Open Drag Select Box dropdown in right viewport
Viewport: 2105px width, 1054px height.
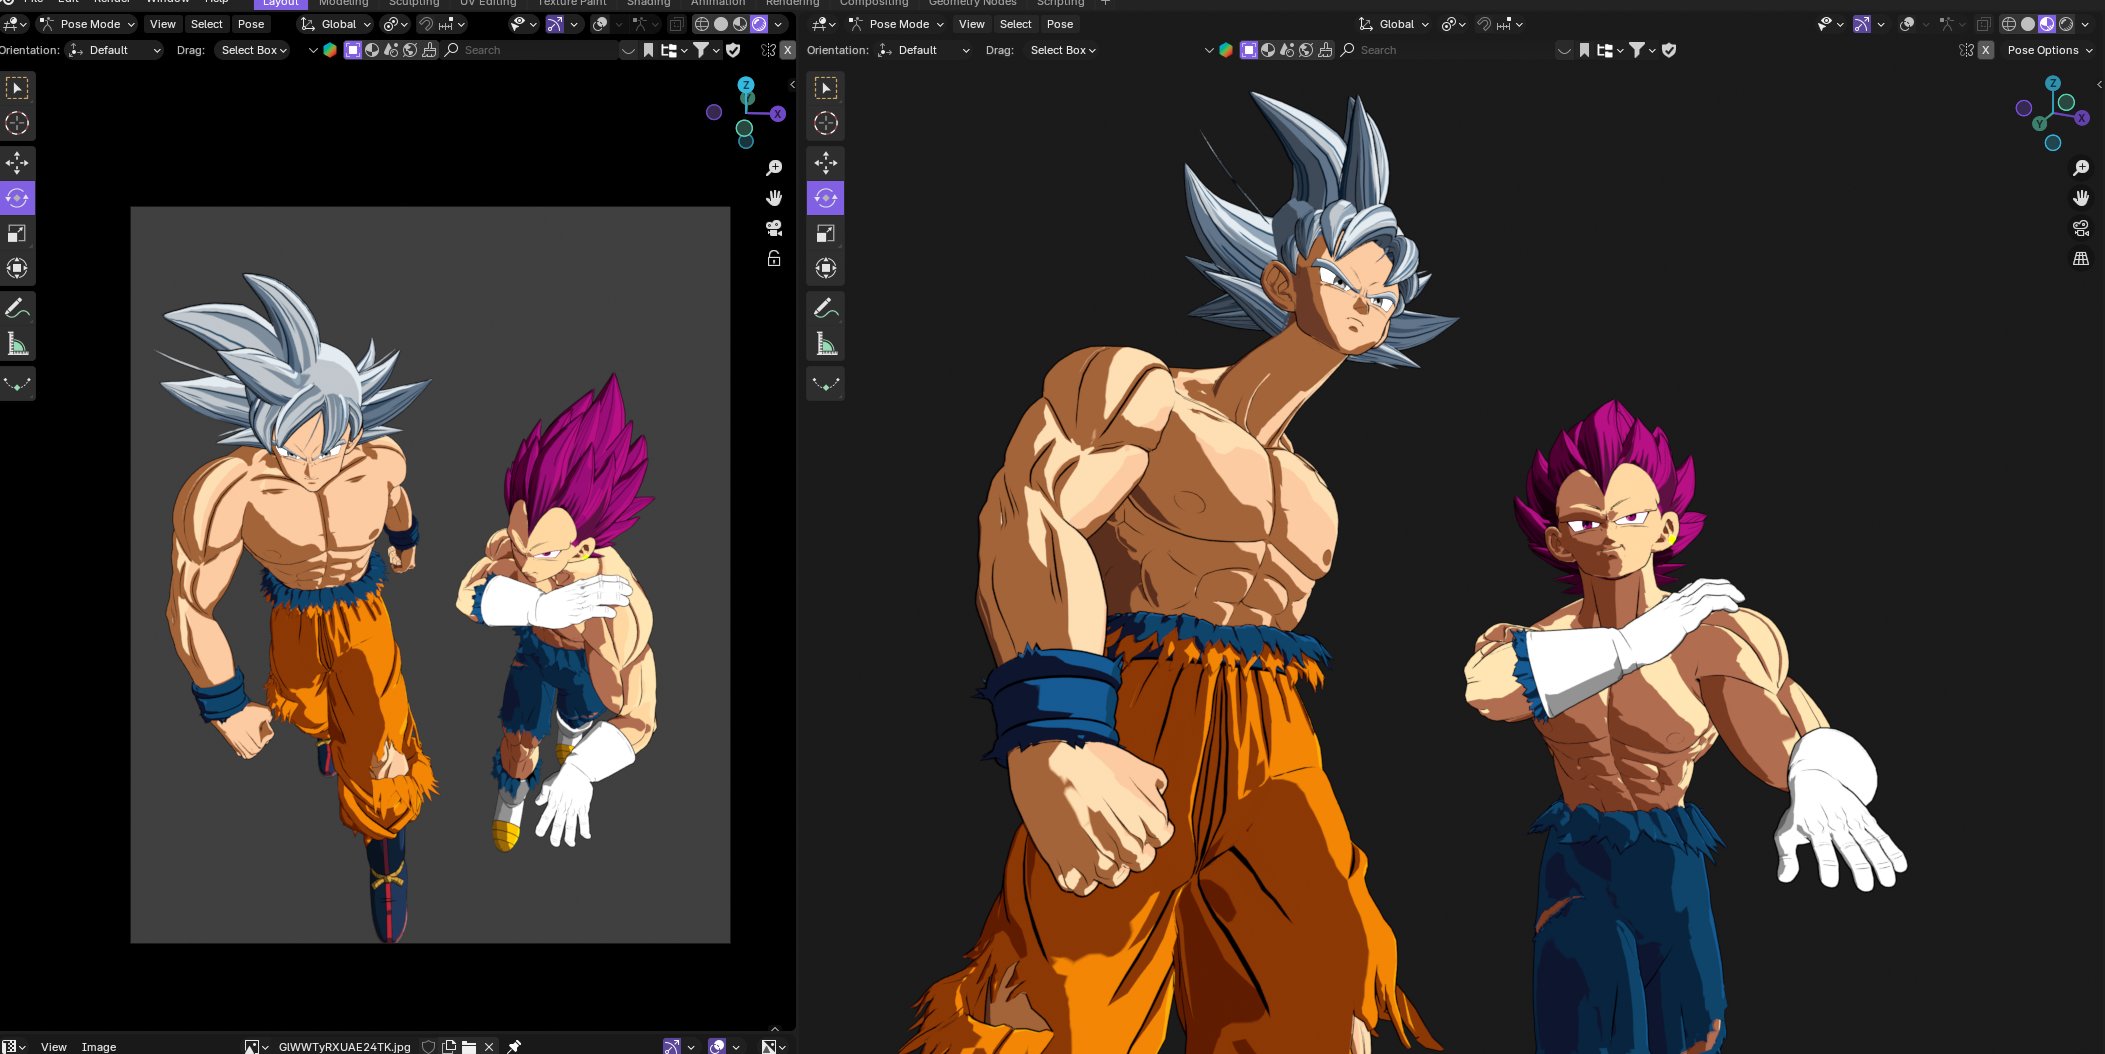1062,50
